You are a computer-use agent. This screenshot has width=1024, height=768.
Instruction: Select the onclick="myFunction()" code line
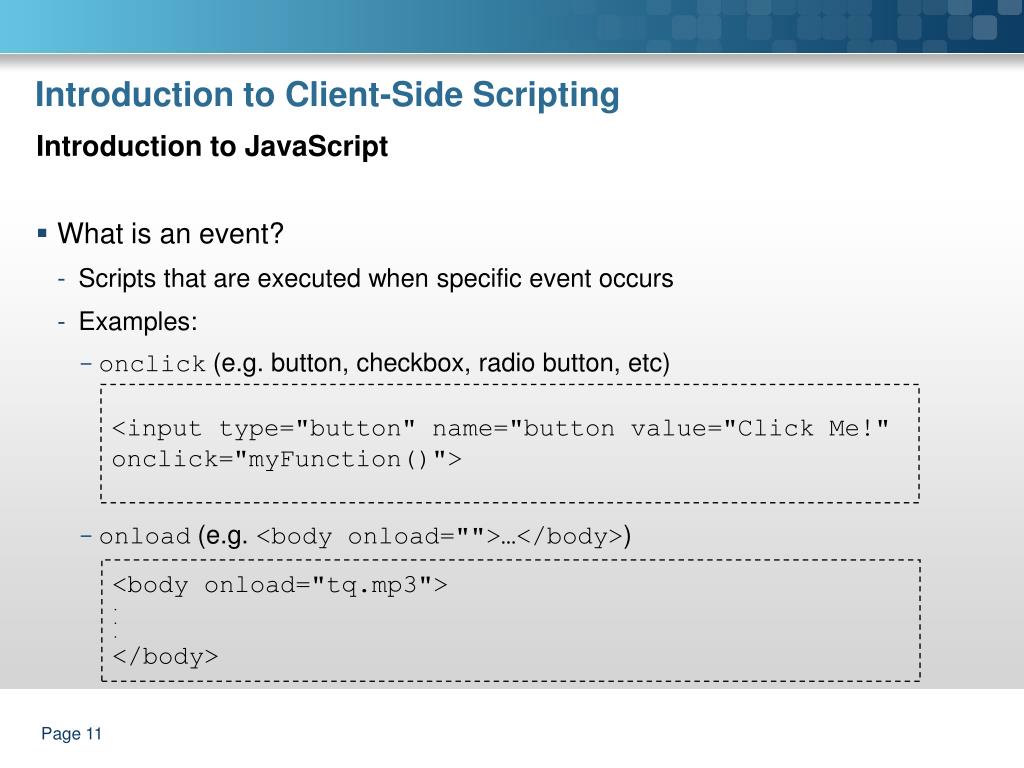point(287,460)
